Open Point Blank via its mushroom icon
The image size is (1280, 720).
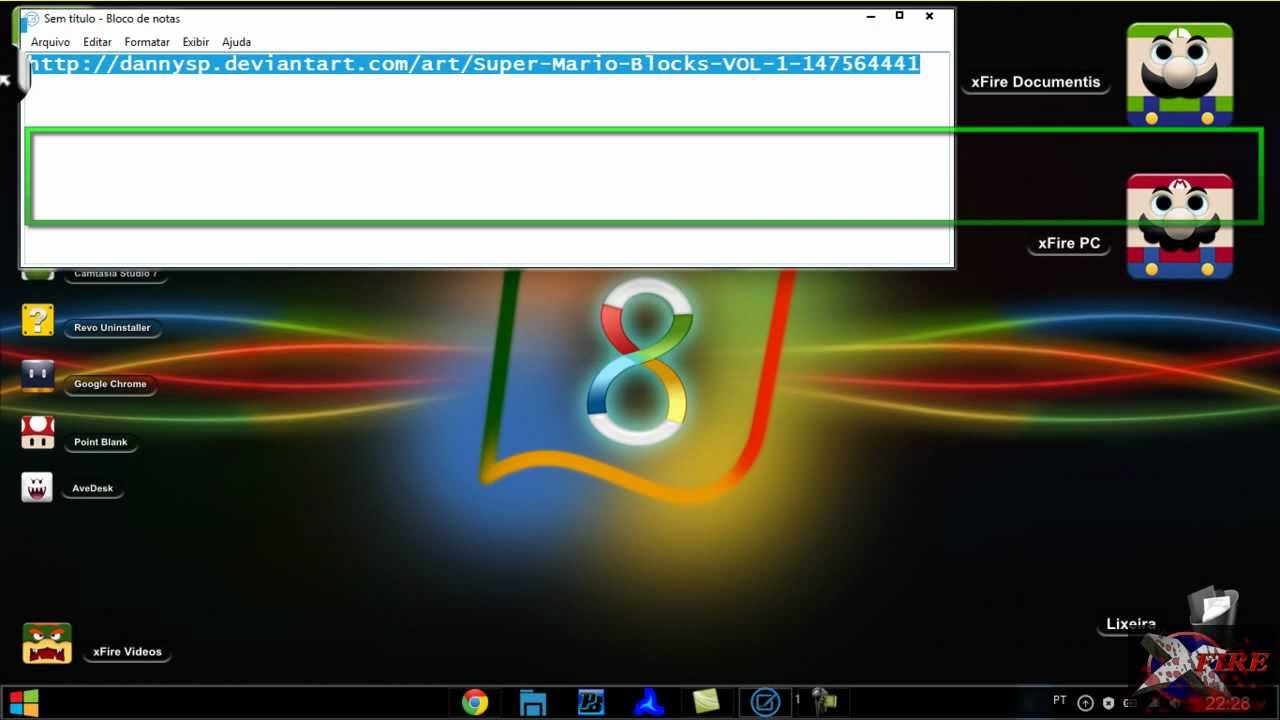[37, 433]
